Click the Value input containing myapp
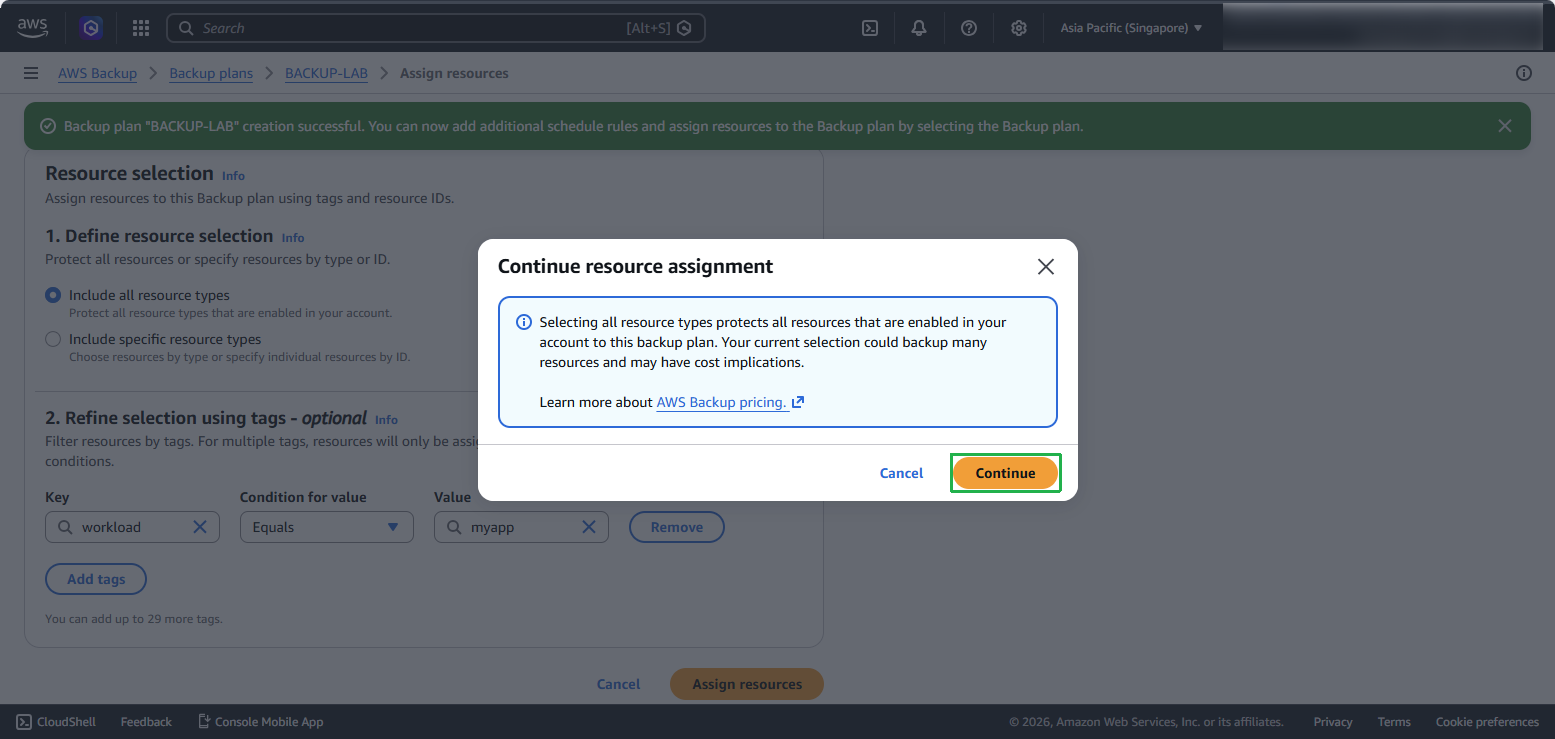This screenshot has width=1555, height=739. pyautogui.click(x=521, y=527)
